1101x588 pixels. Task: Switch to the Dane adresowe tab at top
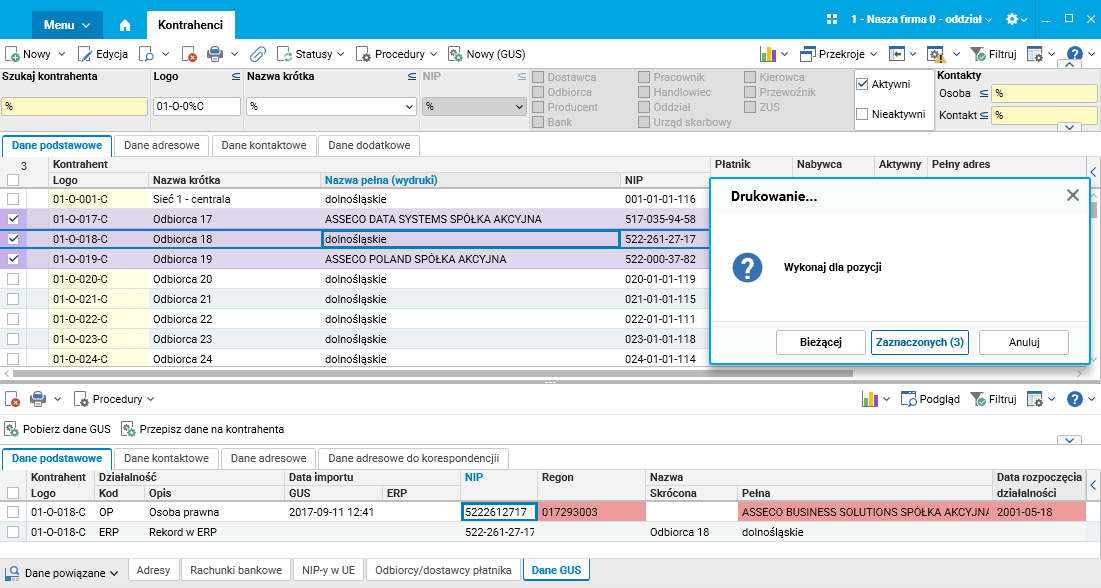click(161, 146)
